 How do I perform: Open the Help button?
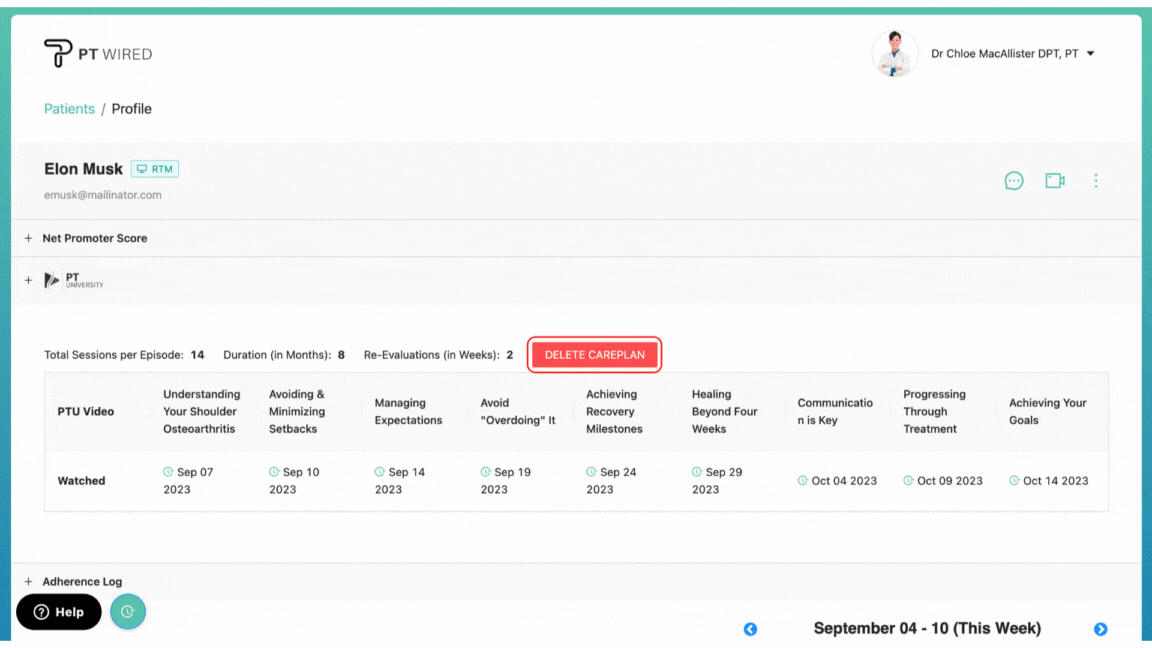(59, 612)
